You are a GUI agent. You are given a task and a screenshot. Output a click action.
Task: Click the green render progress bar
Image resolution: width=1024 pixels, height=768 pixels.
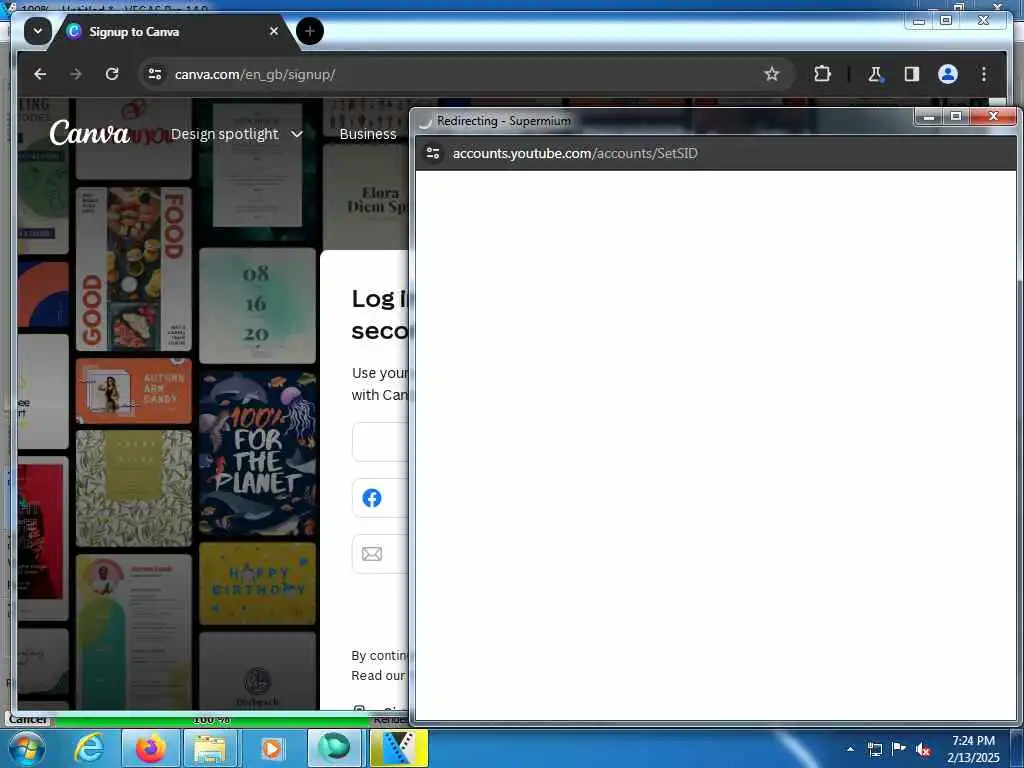[x=212, y=720]
